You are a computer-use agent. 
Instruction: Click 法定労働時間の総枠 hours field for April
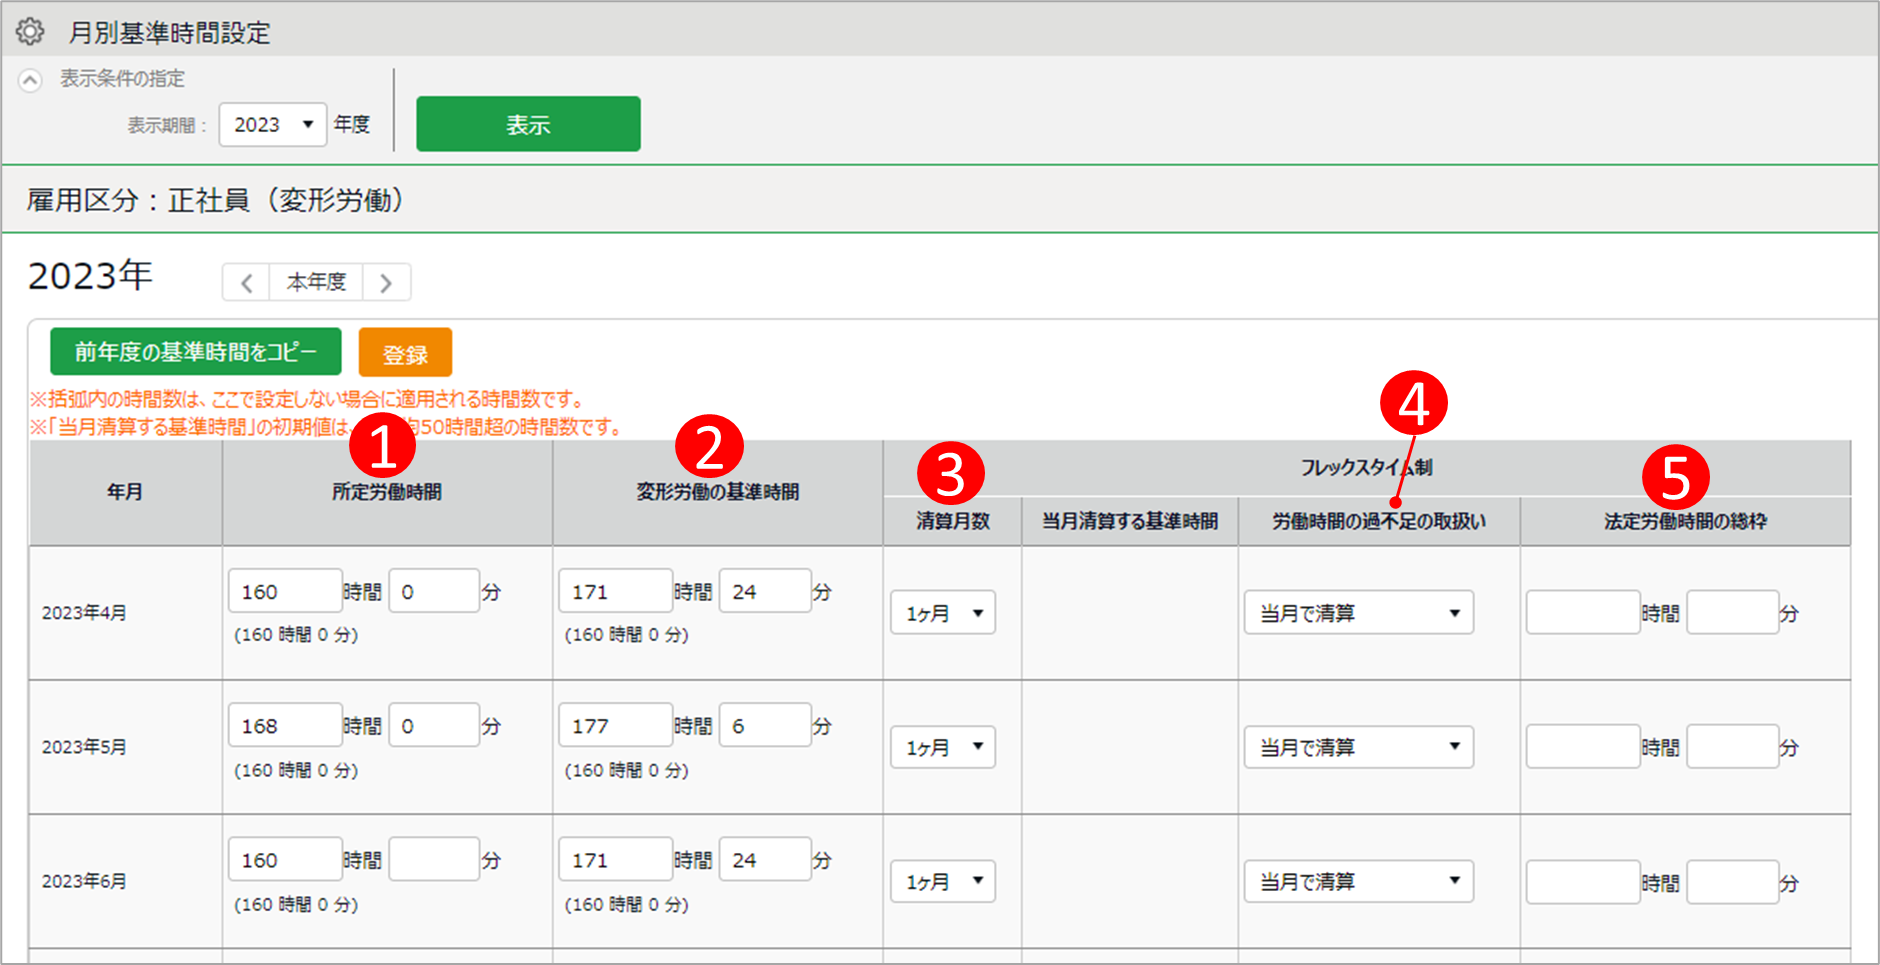pos(1582,613)
